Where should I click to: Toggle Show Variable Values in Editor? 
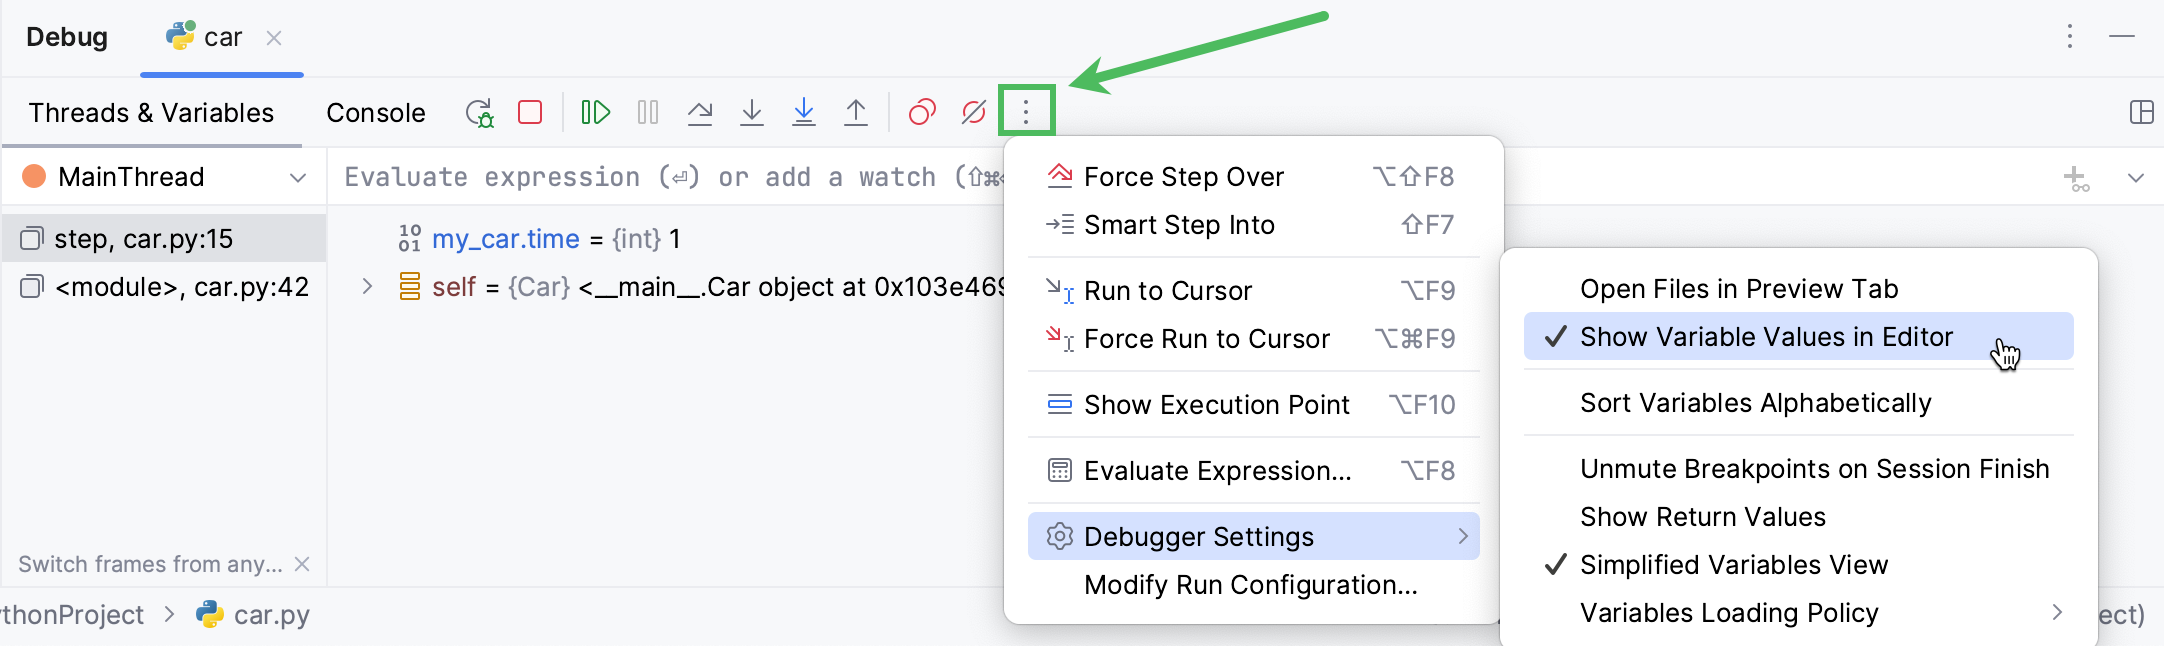(1766, 337)
